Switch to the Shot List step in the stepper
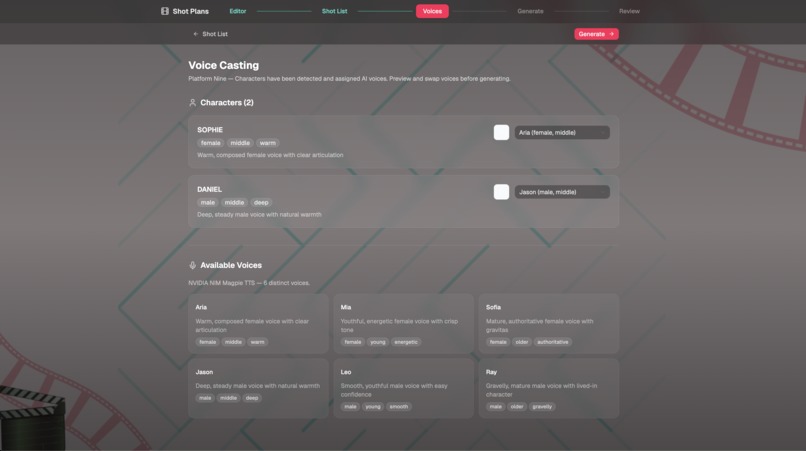The height and width of the screenshot is (451, 806). [x=334, y=11]
